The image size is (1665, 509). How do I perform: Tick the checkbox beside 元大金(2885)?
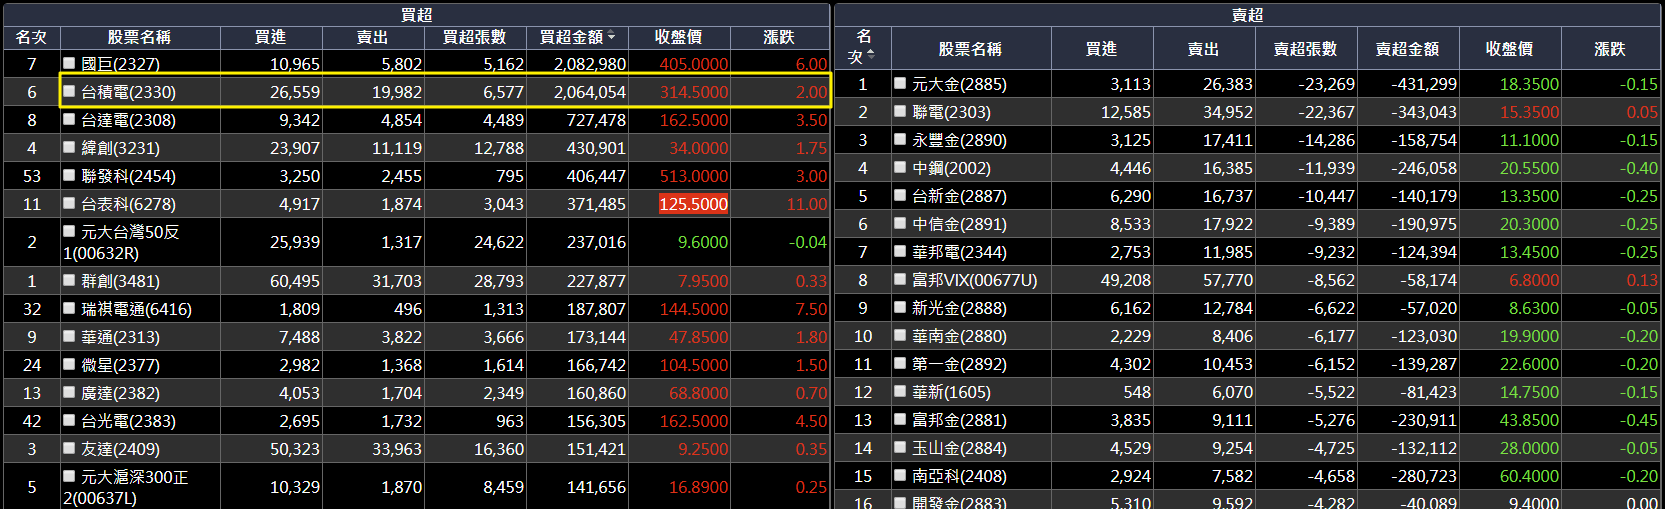[900, 83]
